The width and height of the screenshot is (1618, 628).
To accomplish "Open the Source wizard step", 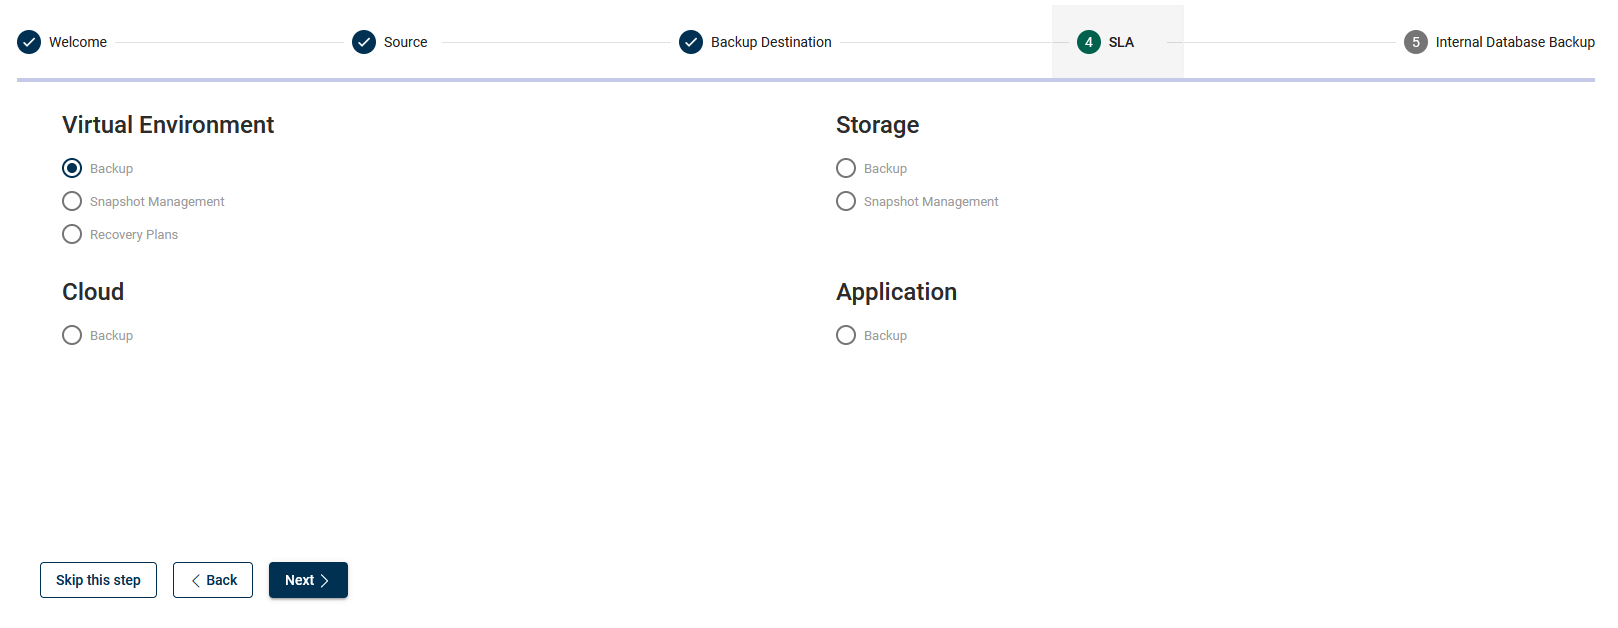I will tap(405, 42).
